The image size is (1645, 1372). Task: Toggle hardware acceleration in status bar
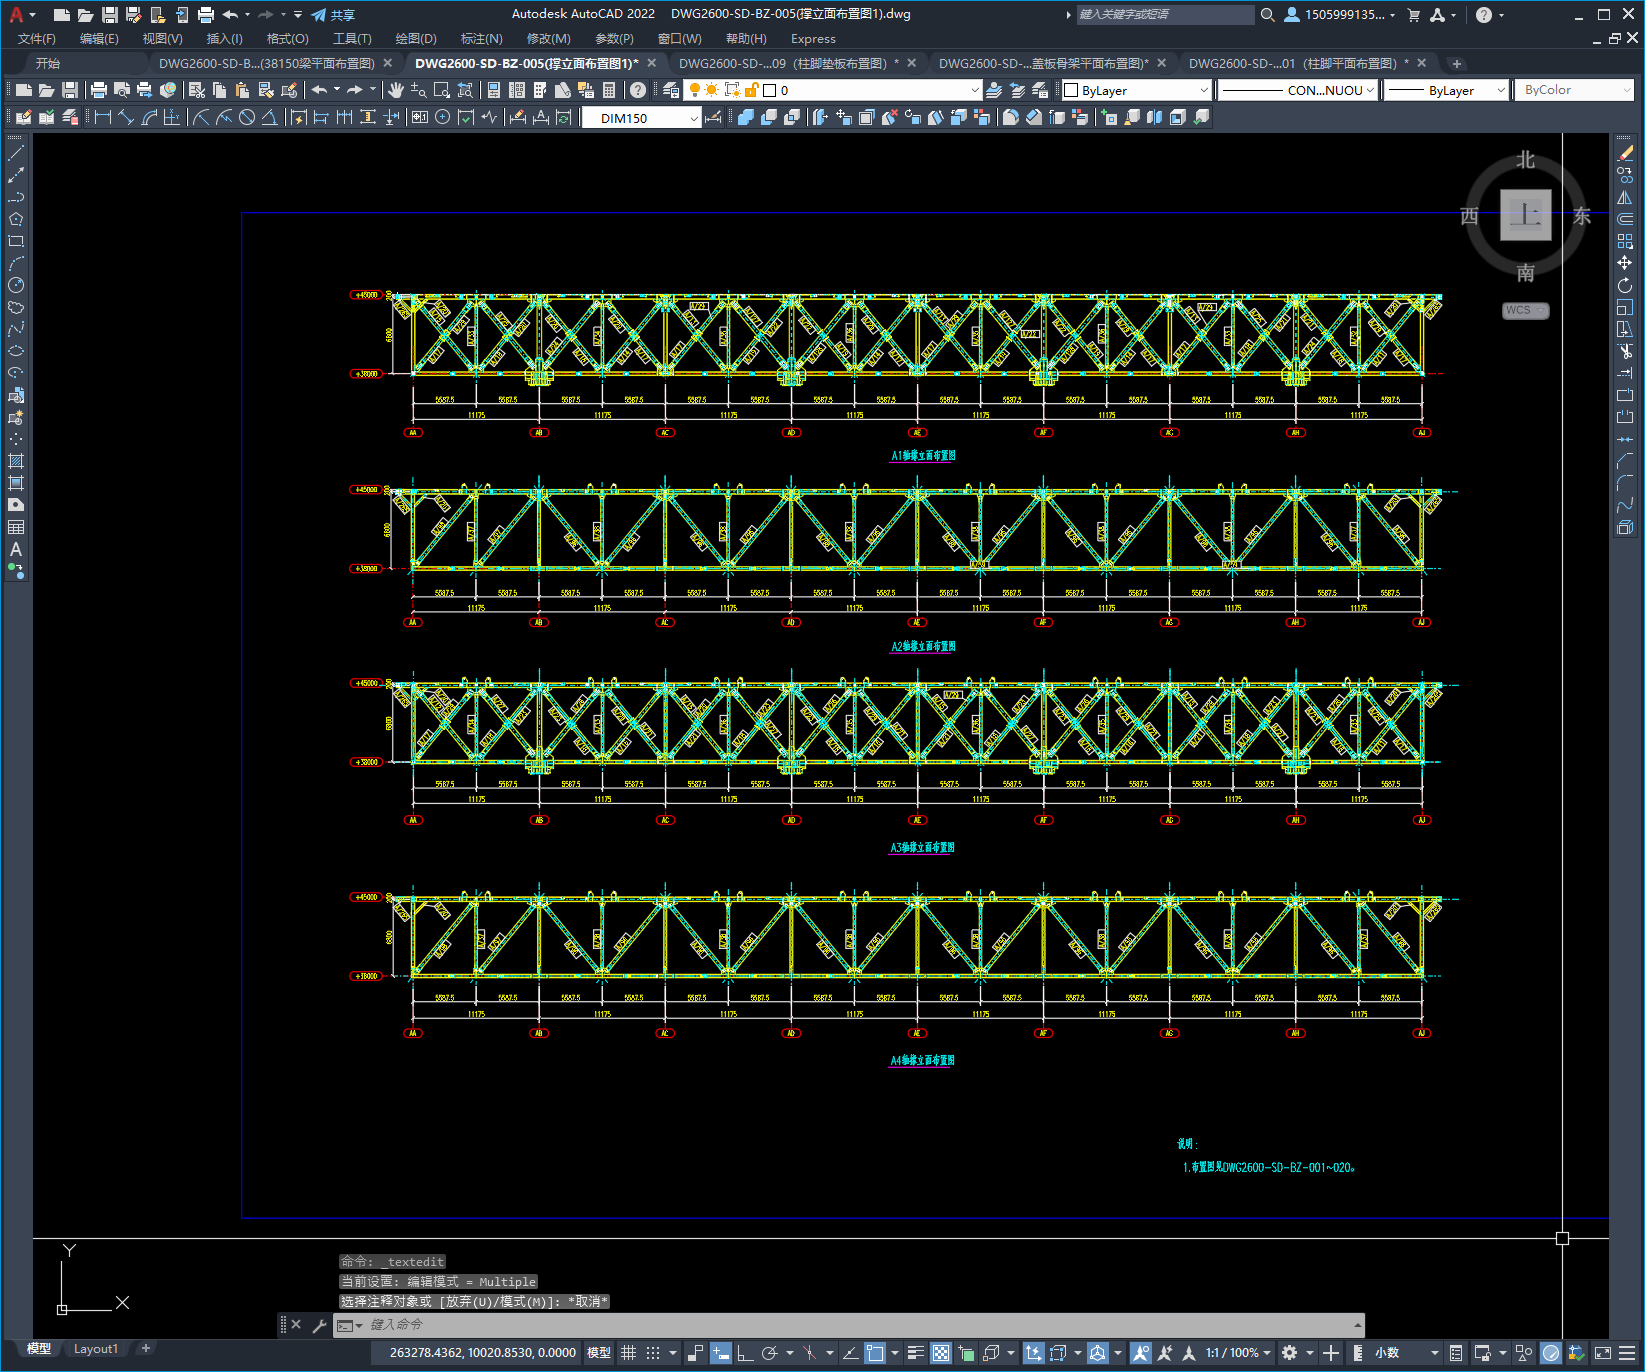[x=1551, y=1353]
